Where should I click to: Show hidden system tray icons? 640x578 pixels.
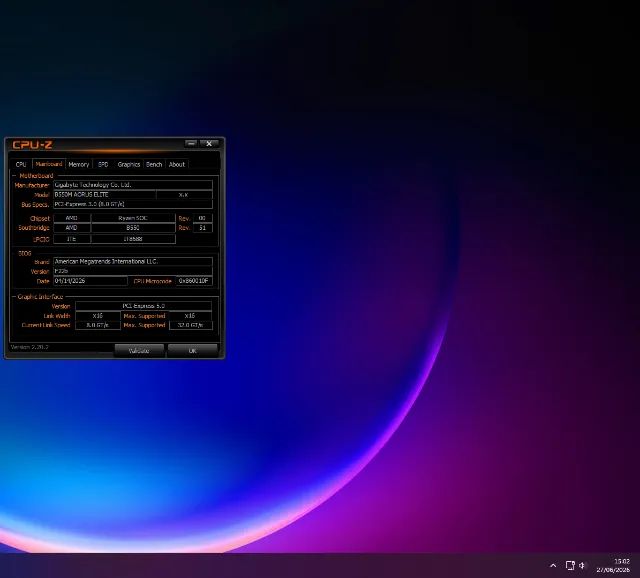pyautogui.click(x=553, y=566)
